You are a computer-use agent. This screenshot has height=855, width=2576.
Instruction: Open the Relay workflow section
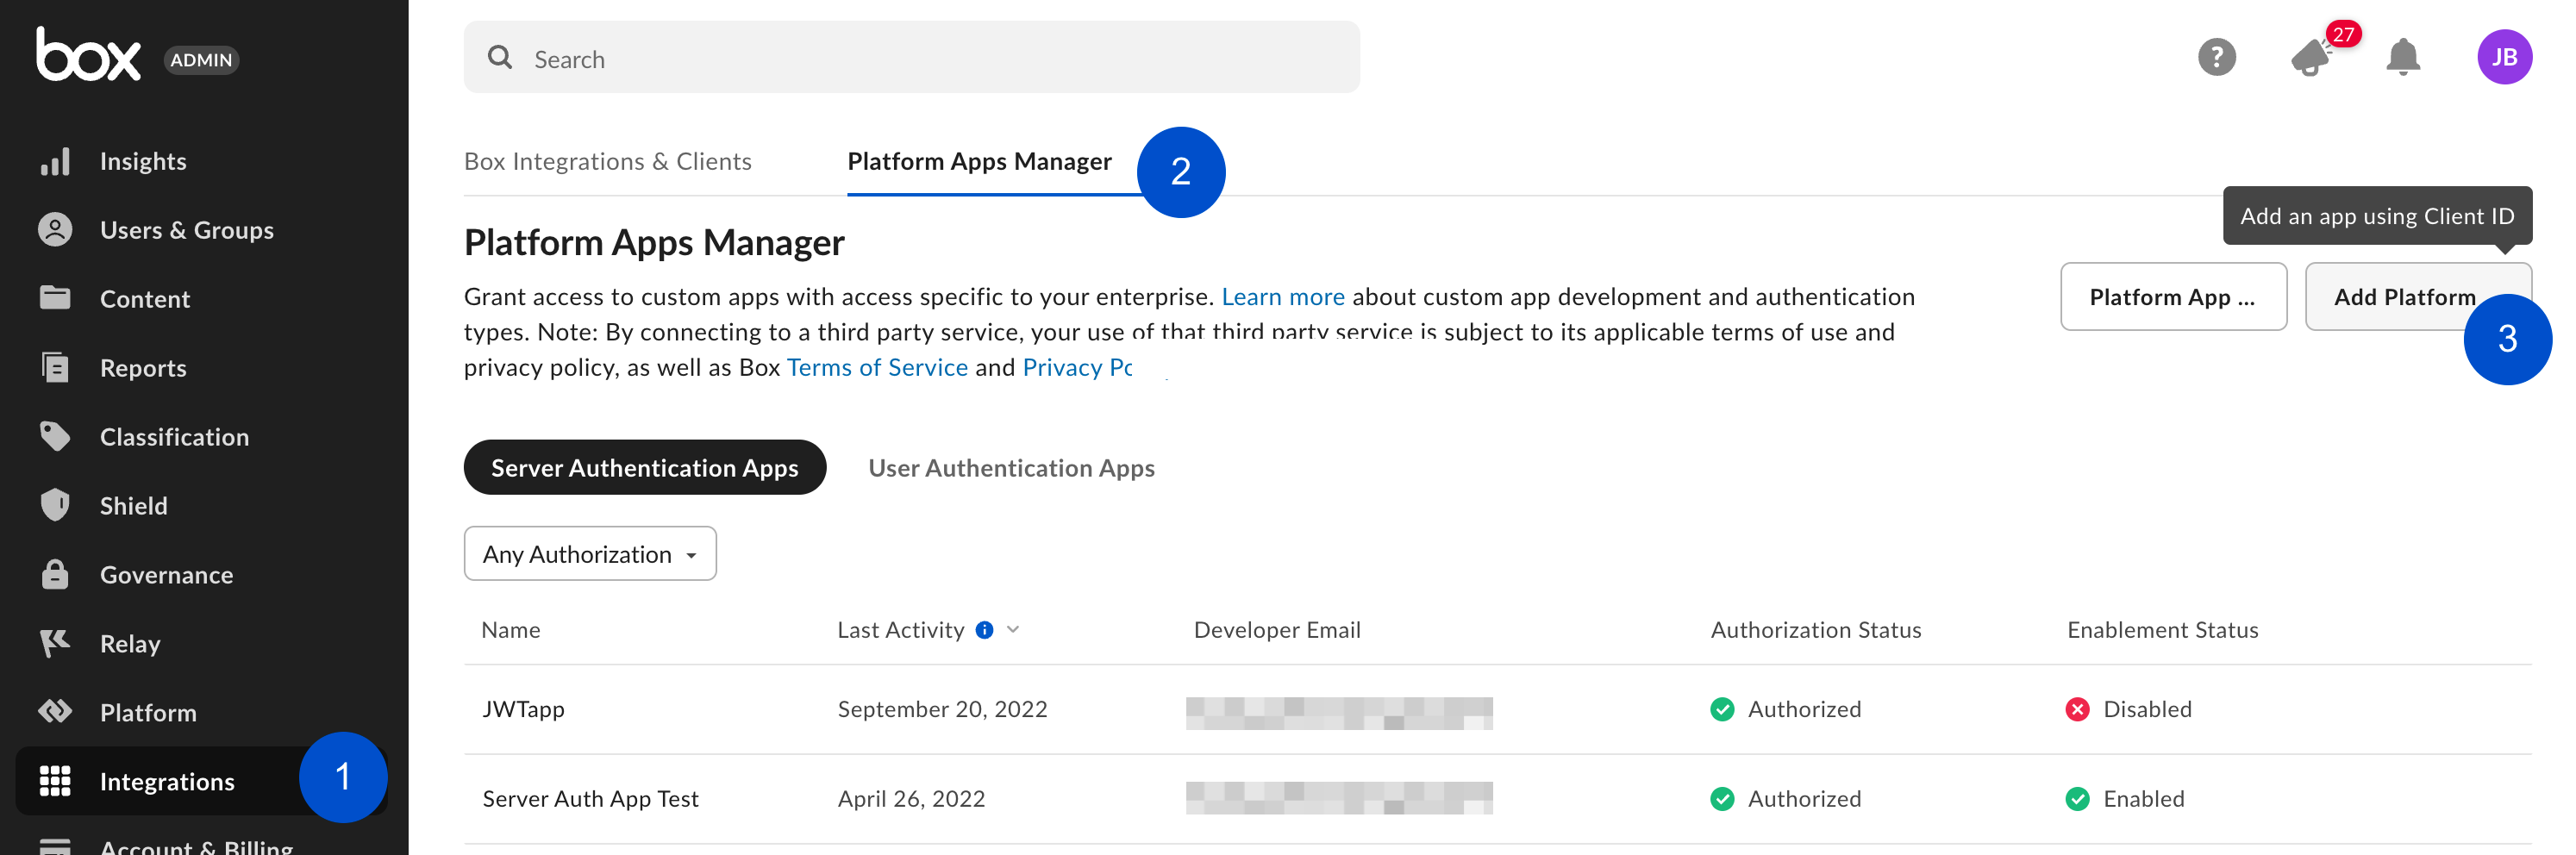coord(129,643)
